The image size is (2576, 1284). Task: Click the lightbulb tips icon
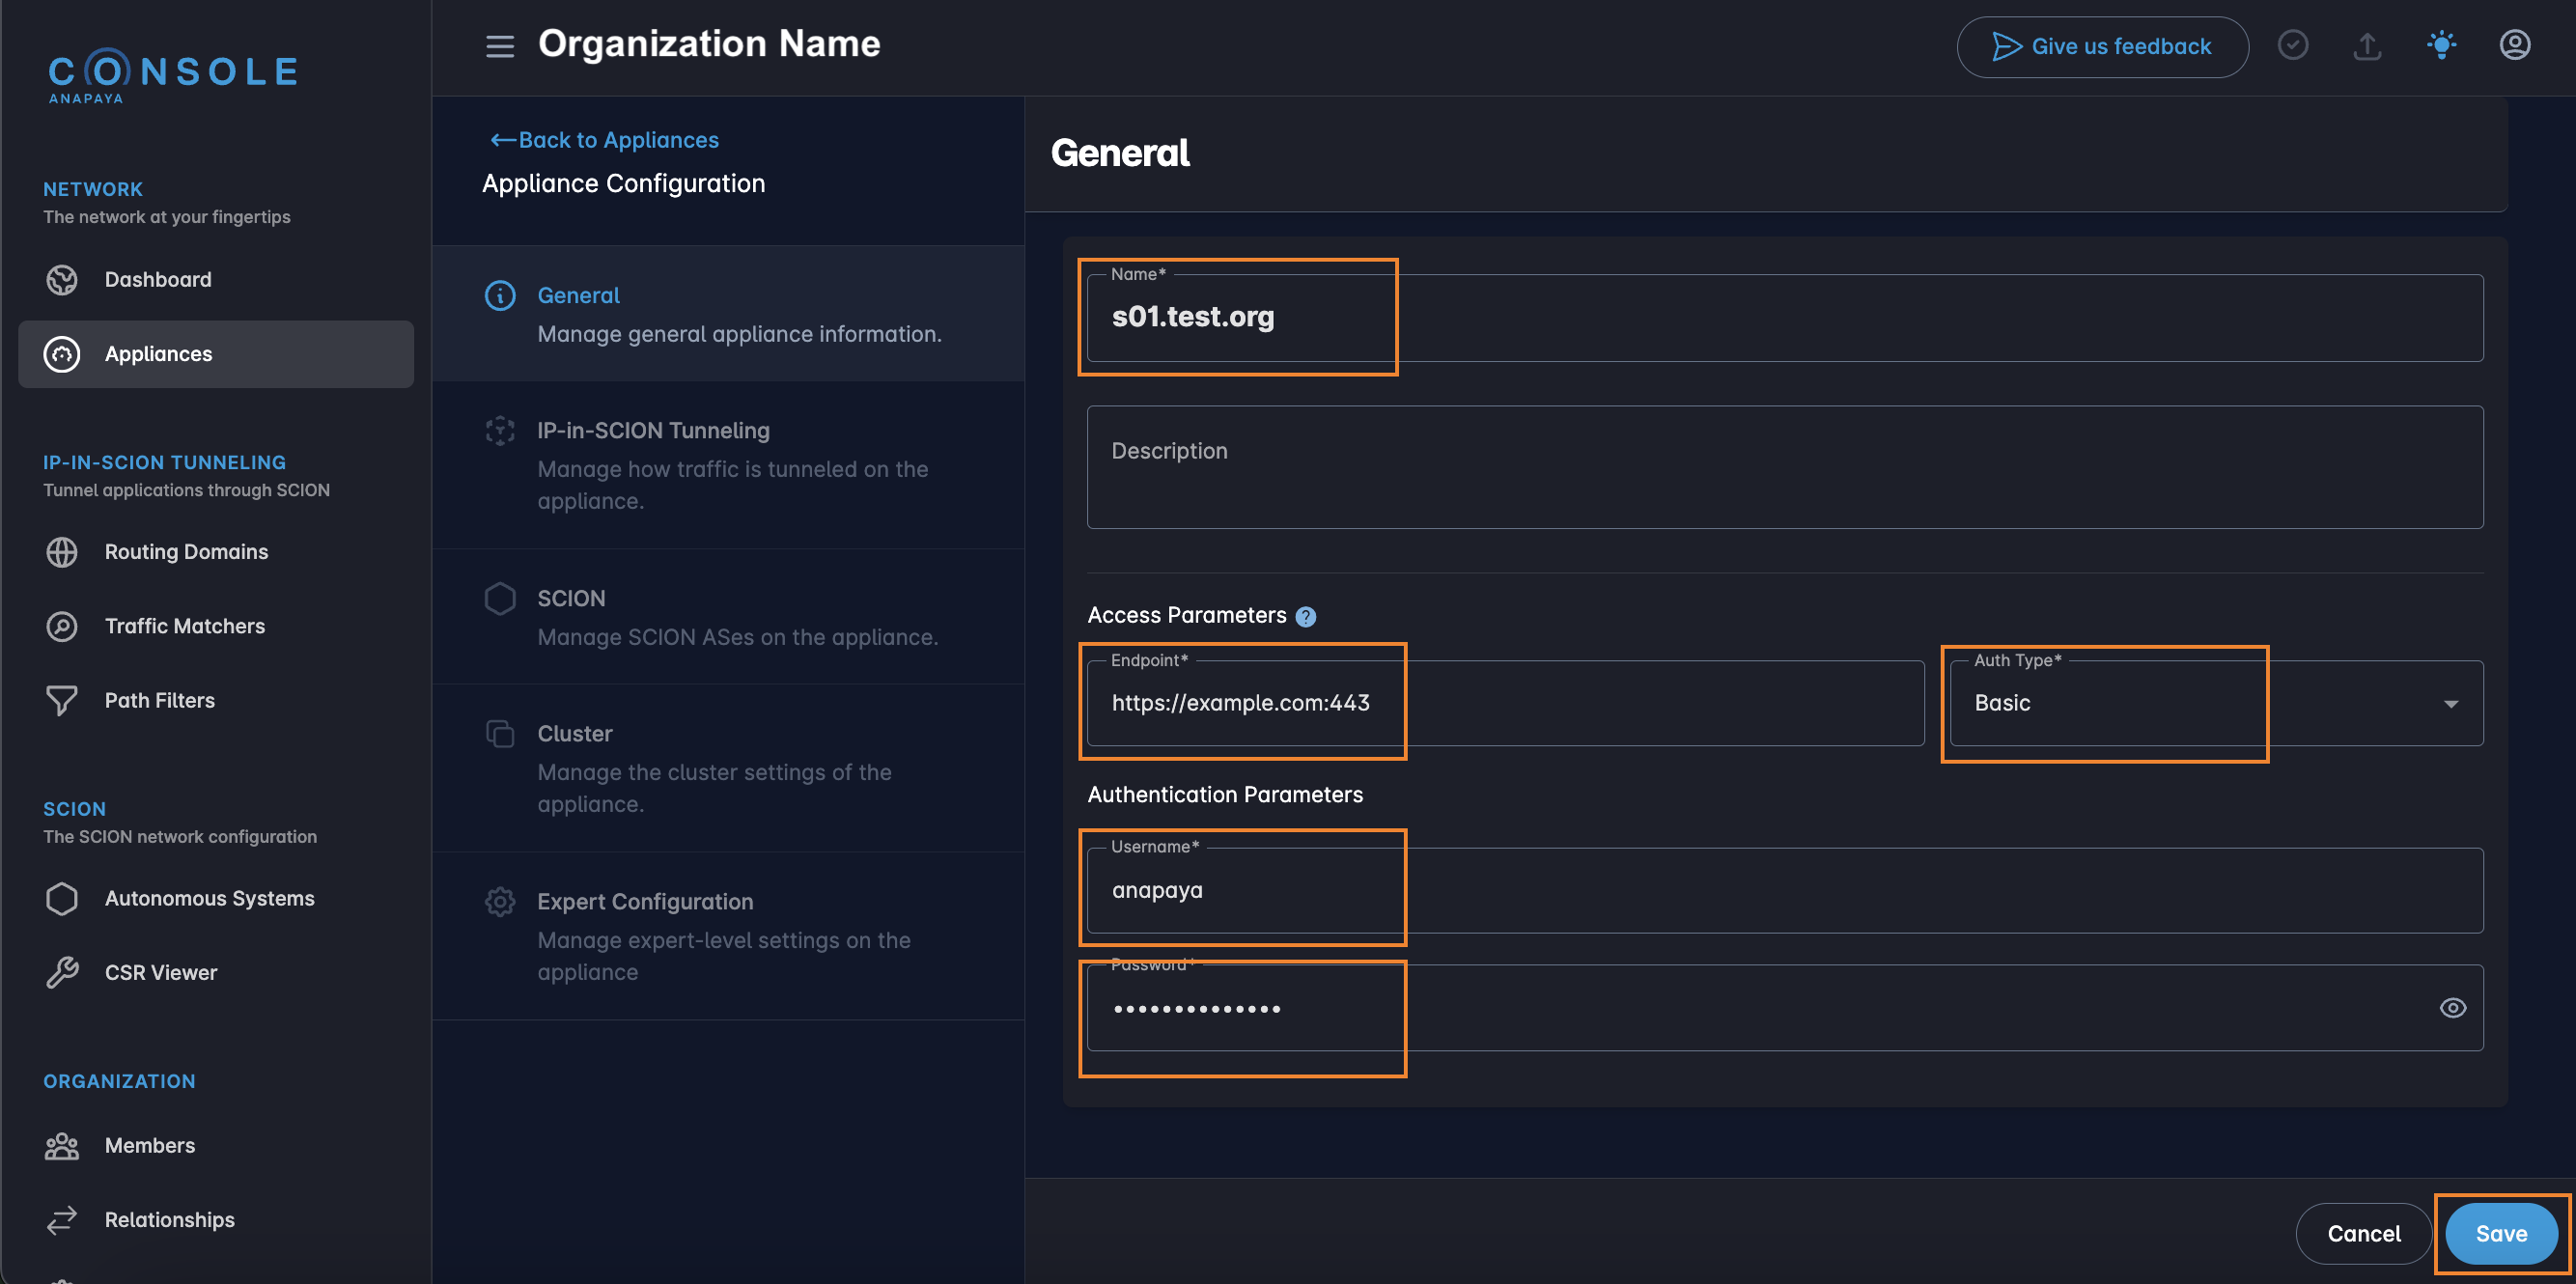point(2441,44)
